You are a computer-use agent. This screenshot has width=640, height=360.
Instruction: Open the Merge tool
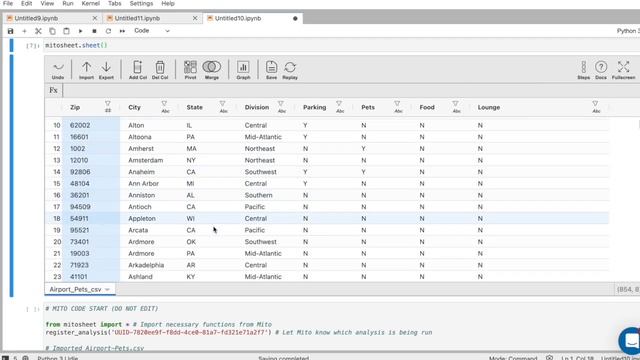pyautogui.click(x=211, y=70)
